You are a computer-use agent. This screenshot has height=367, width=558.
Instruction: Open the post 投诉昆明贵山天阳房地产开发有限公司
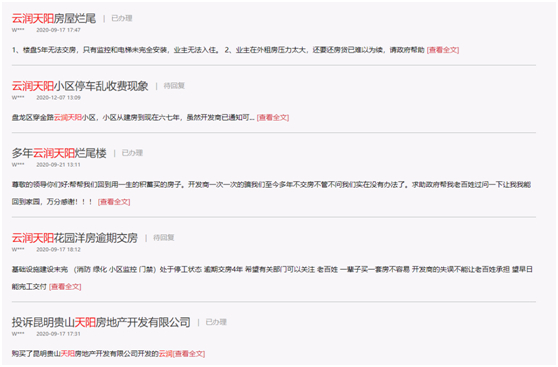coord(101,322)
